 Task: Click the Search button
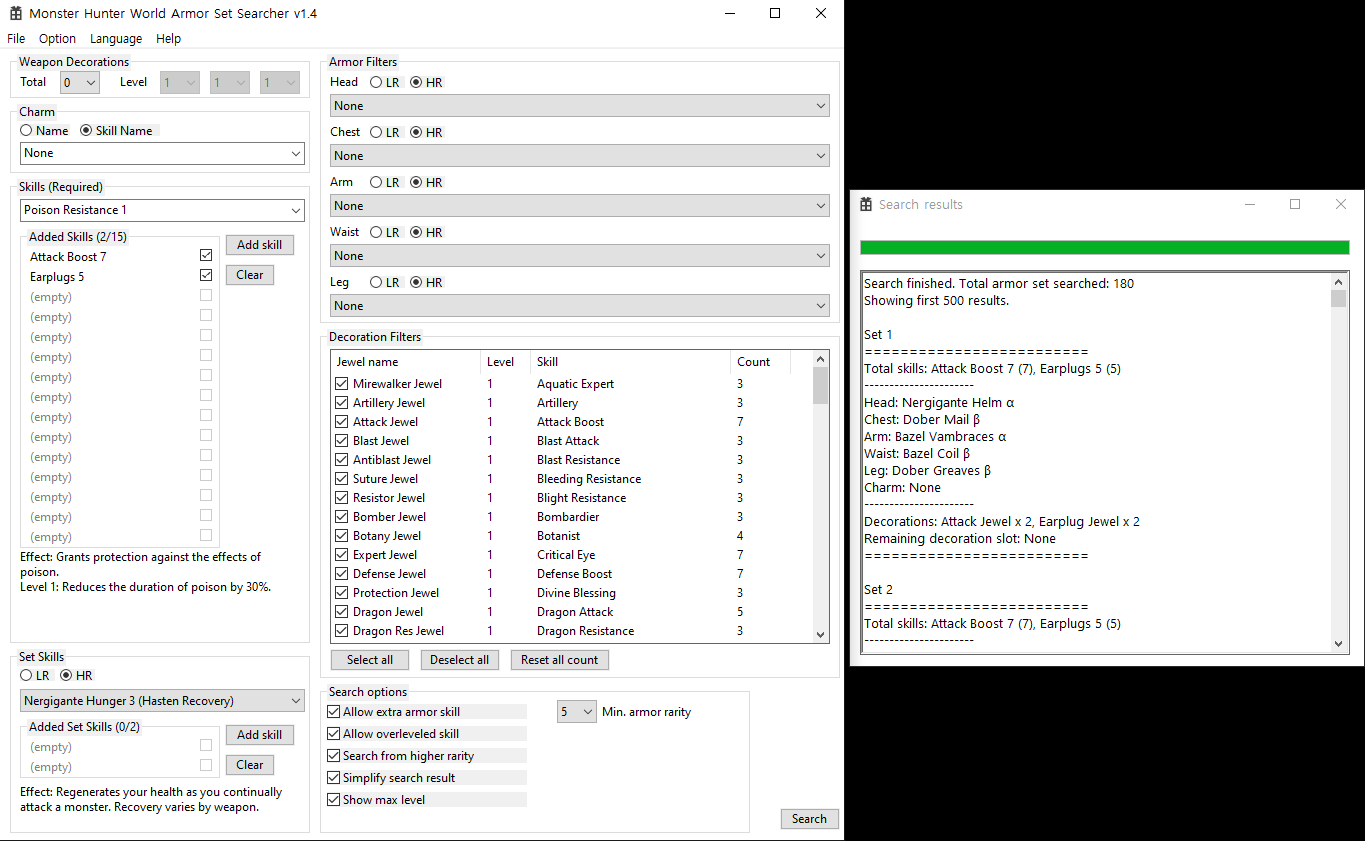(x=809, y=819)
